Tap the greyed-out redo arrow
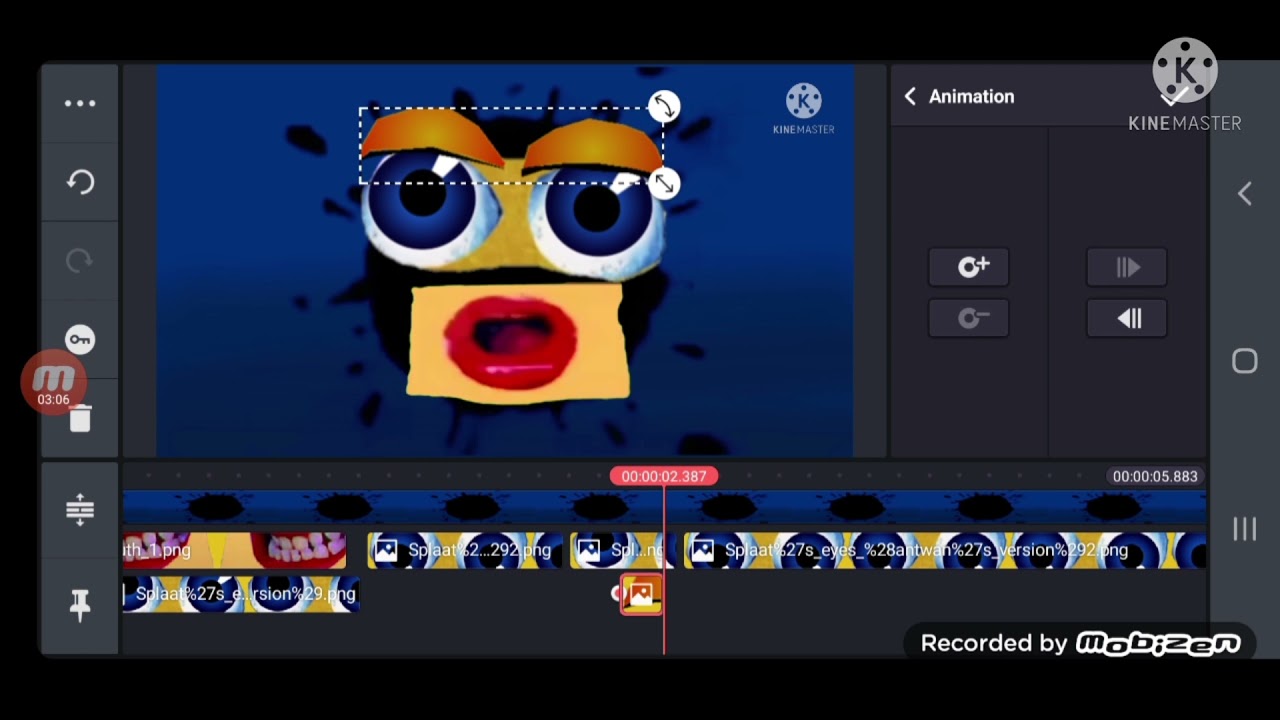This screenshot has height=720, width=1280. click(80, 261)
